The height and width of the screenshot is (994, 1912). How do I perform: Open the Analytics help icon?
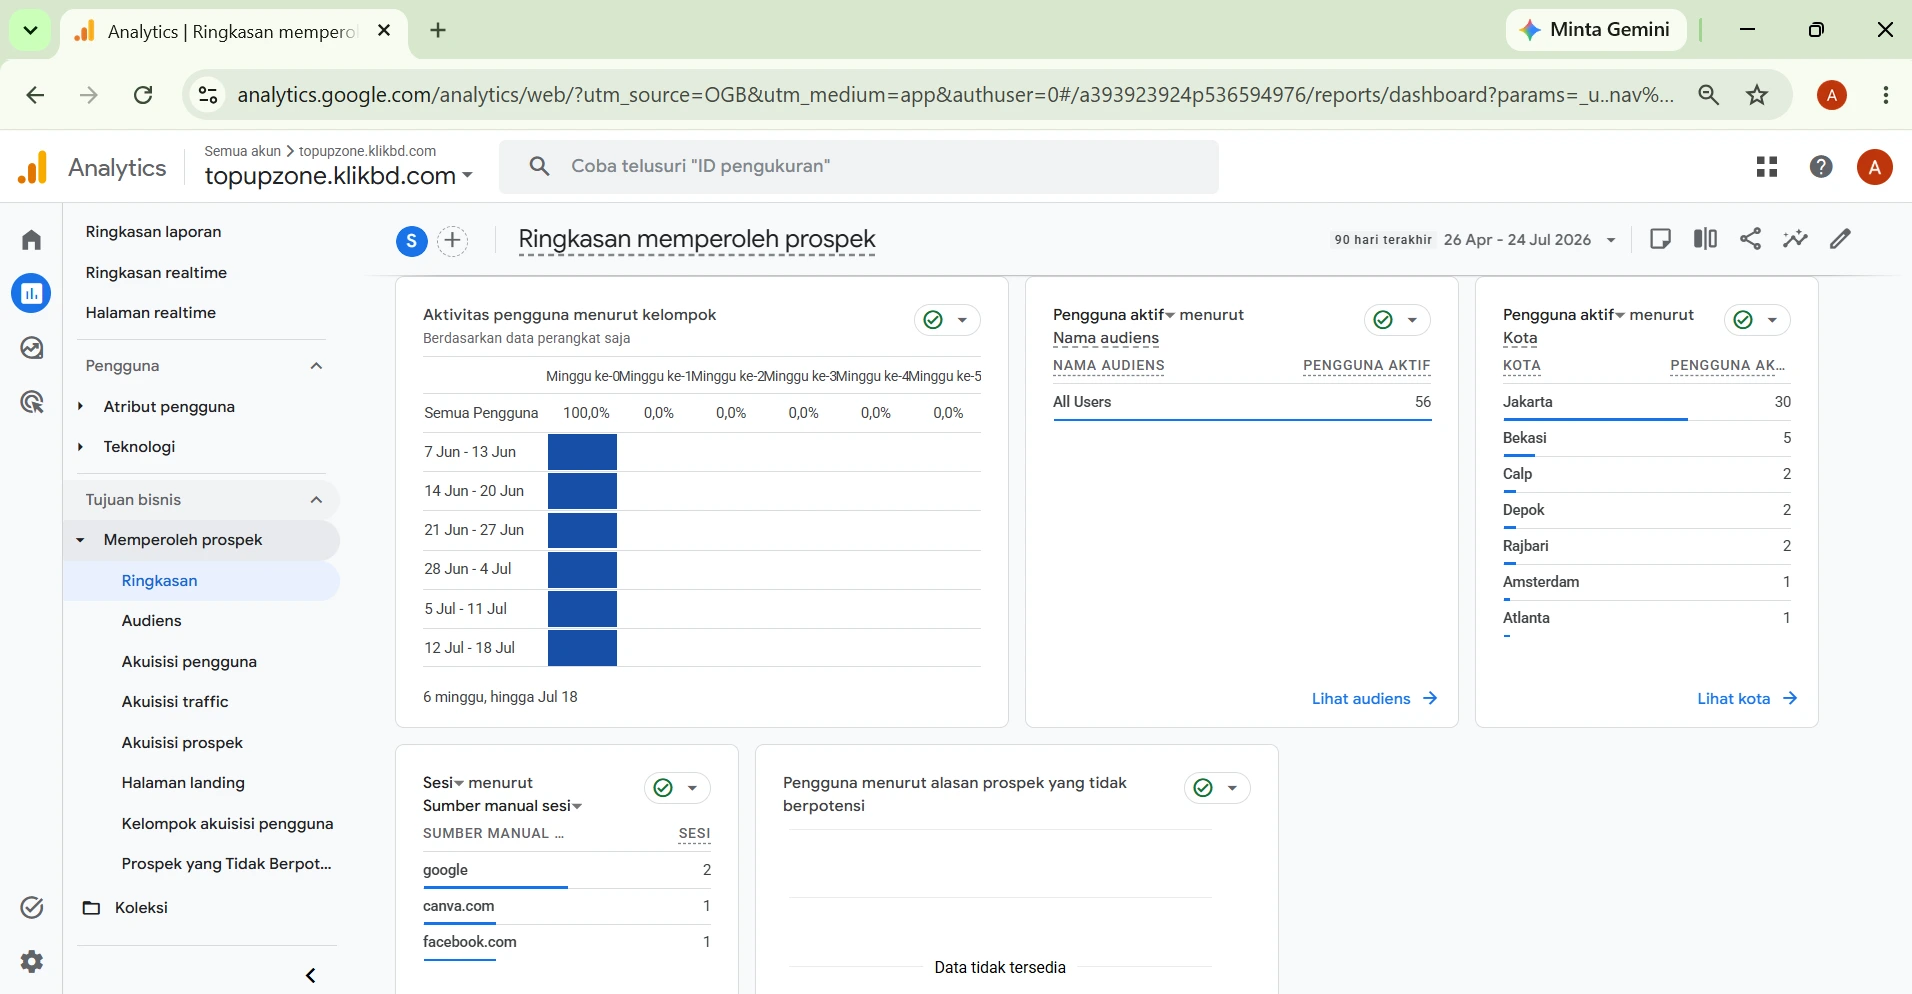[x=1821, y=167]
